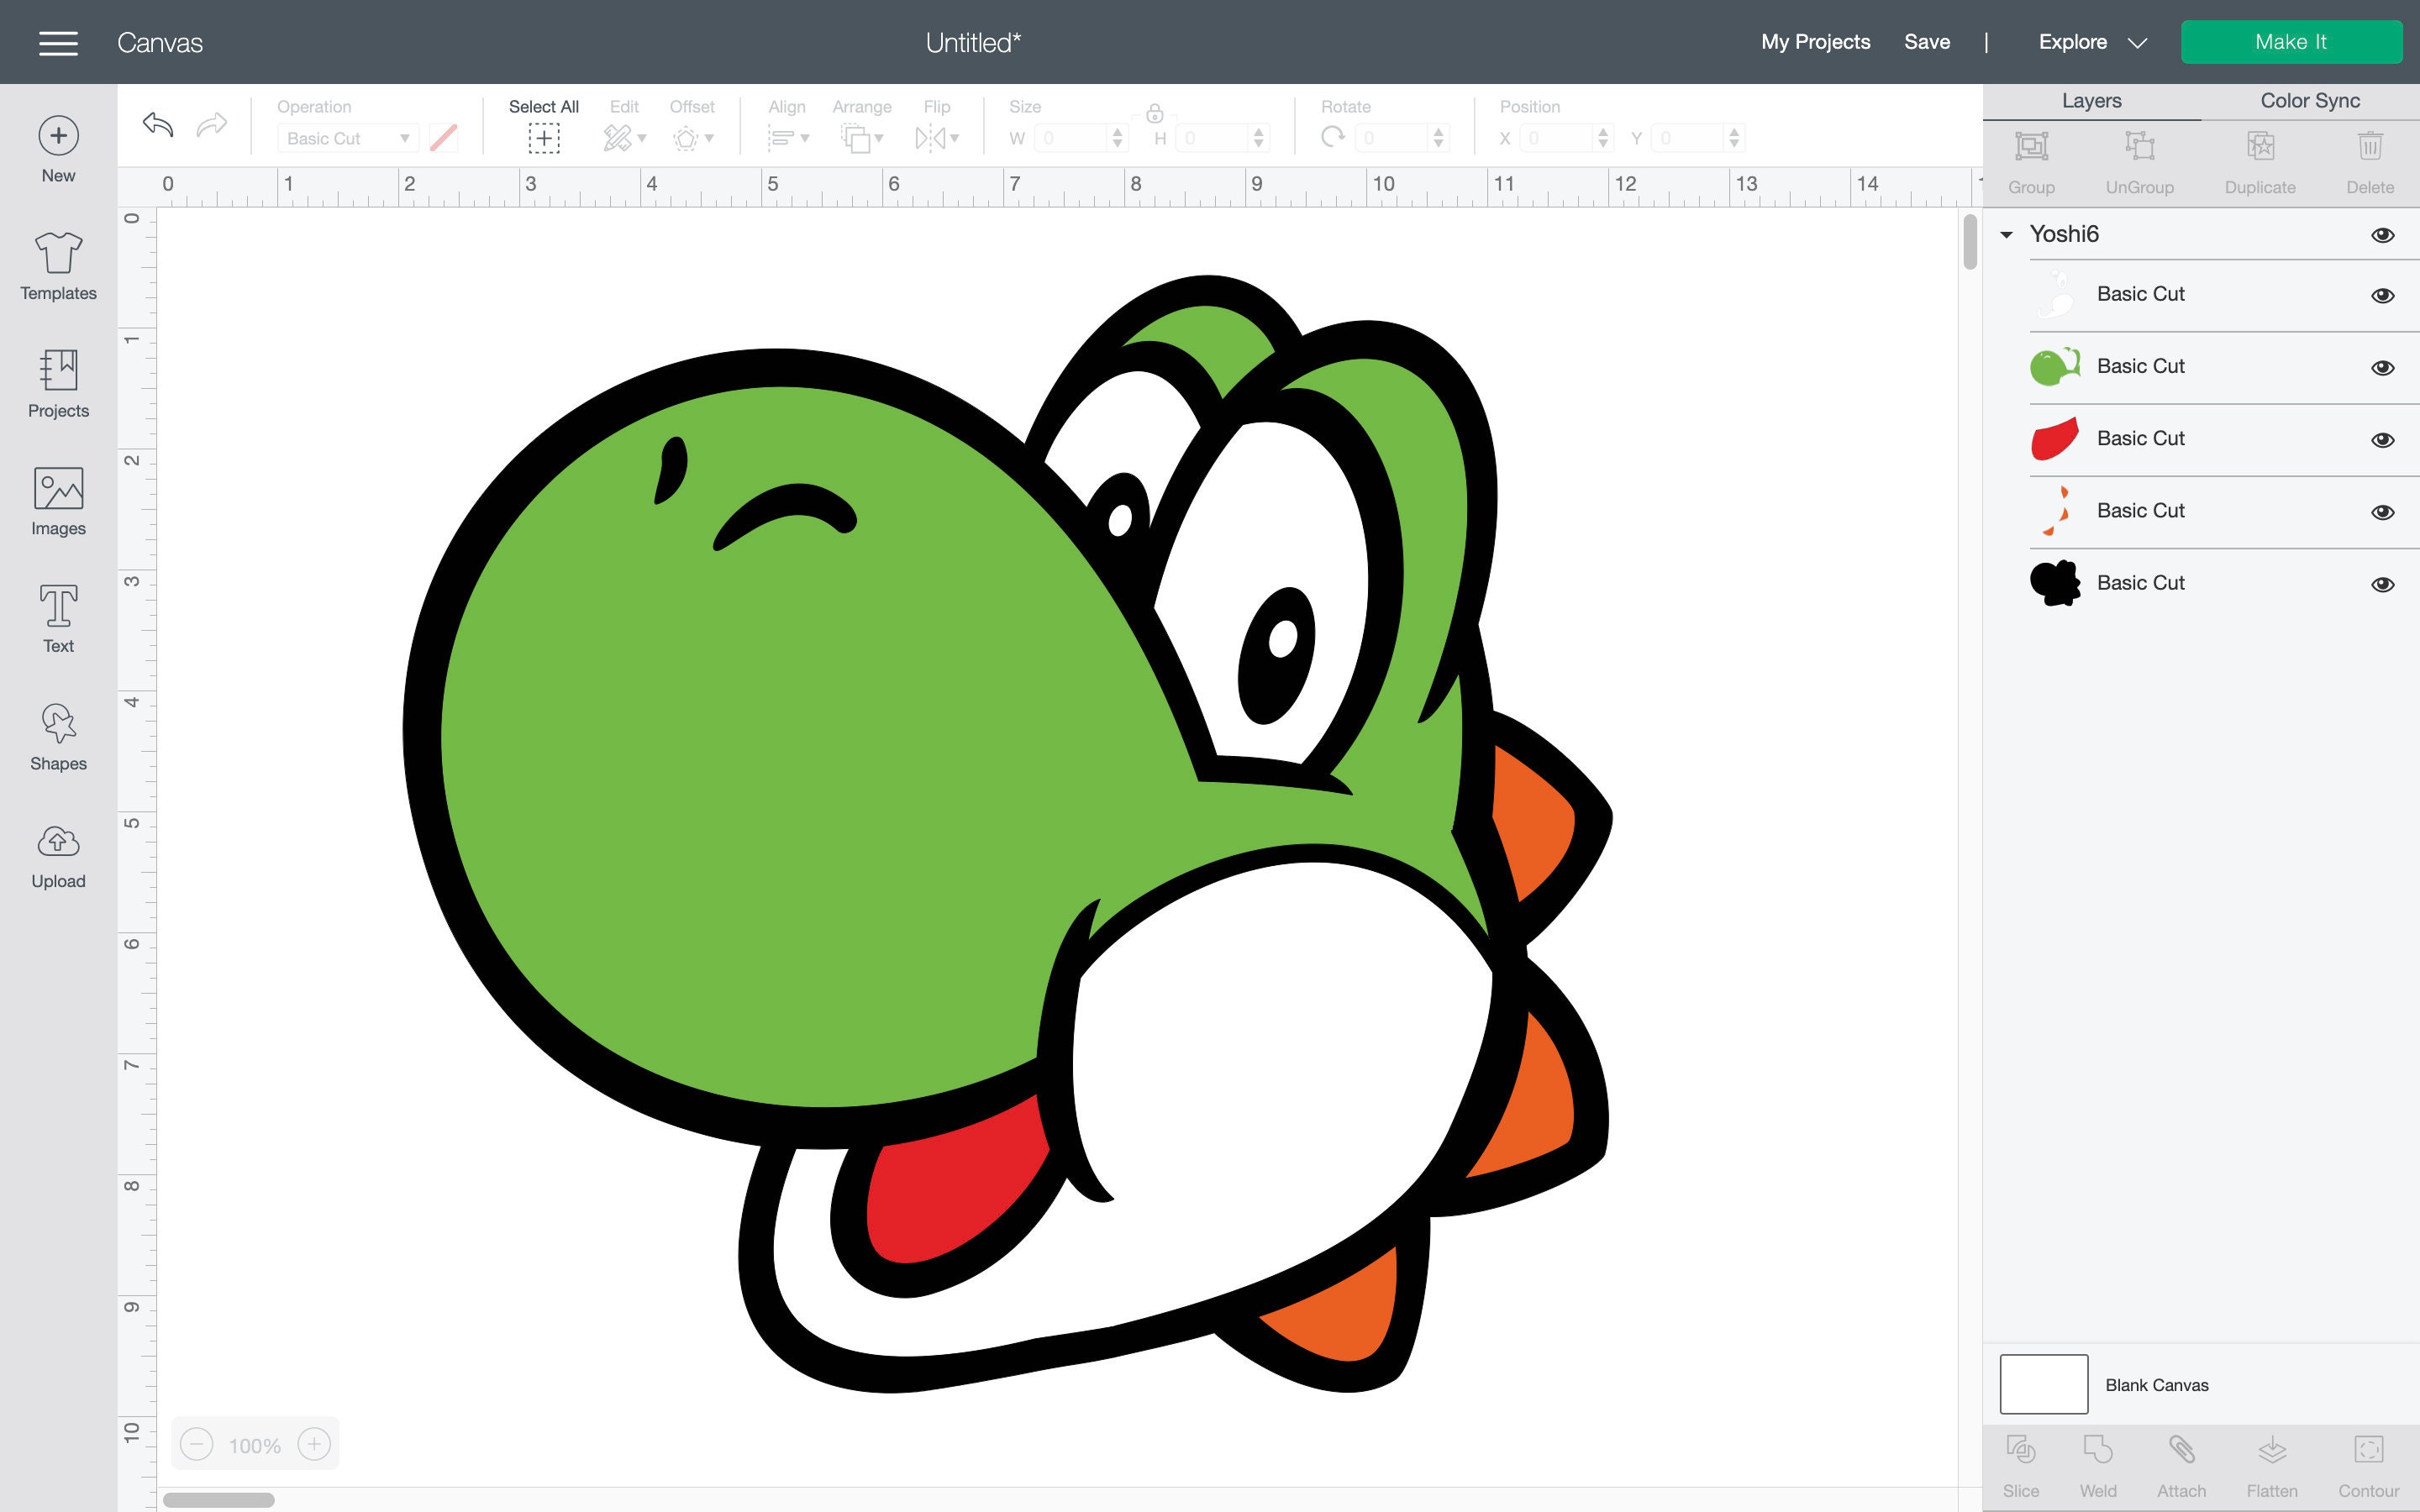
Task: Click the Delete trash icon
Action: [2370, 146]
